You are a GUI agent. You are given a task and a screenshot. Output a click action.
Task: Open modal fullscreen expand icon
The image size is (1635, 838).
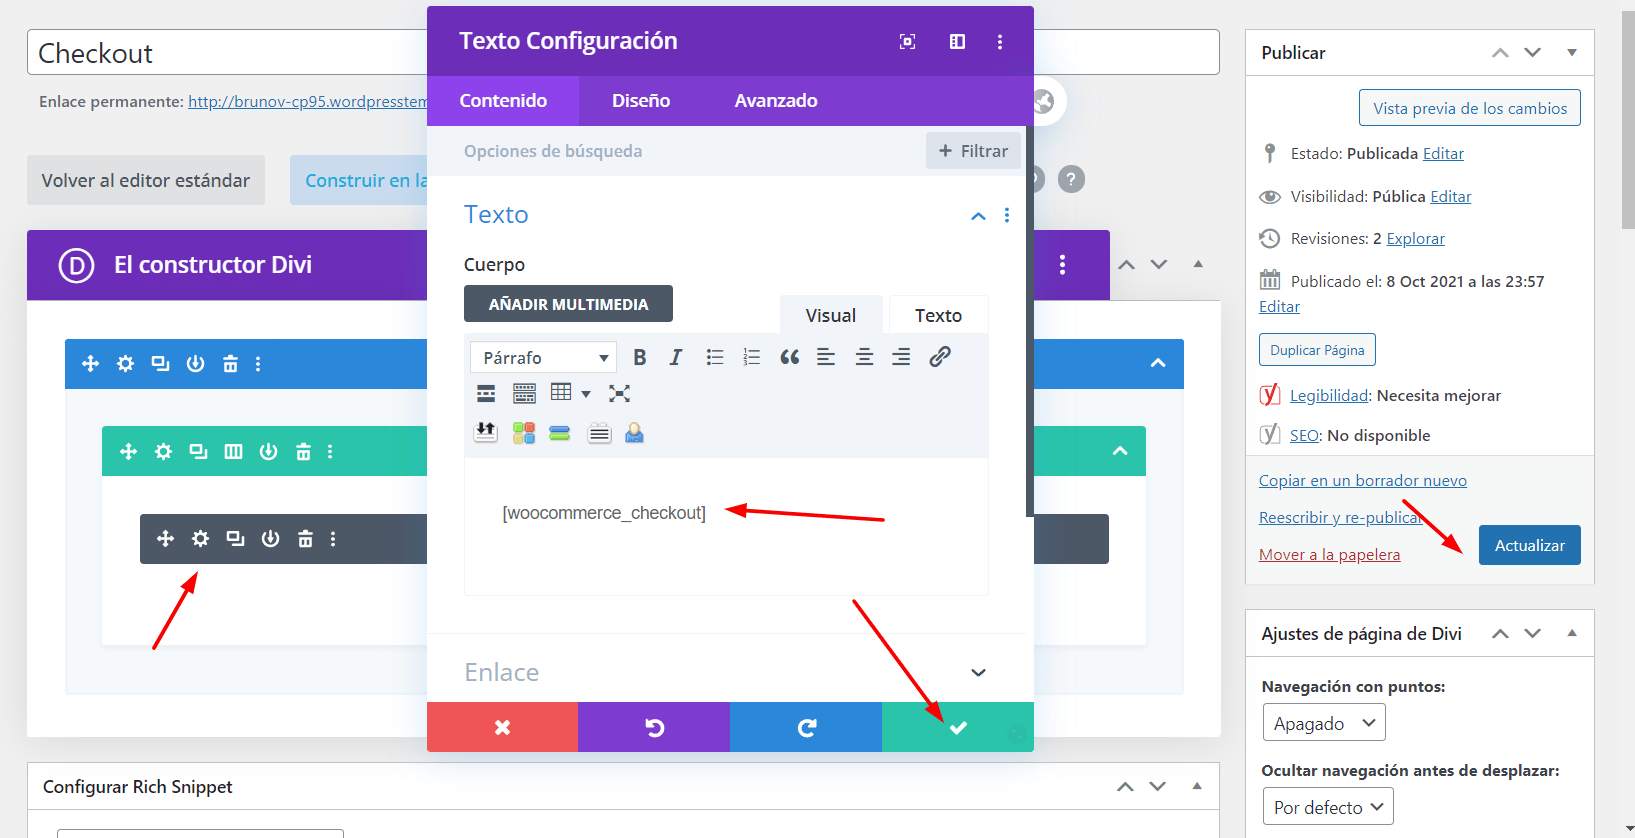click(907, 42)
